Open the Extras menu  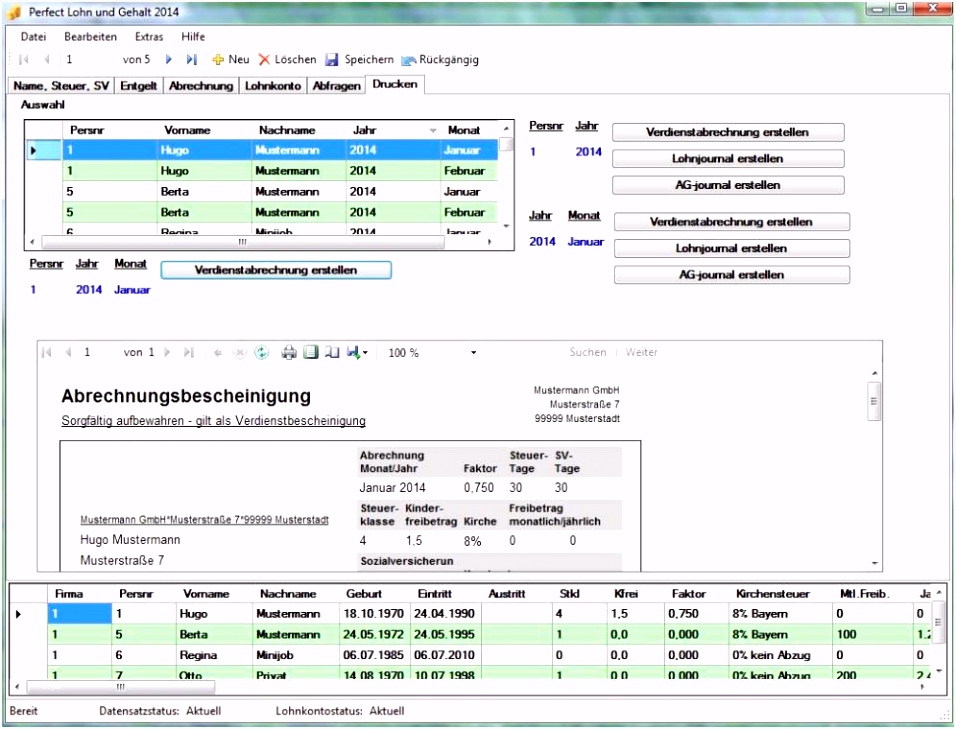pos(149,37)
